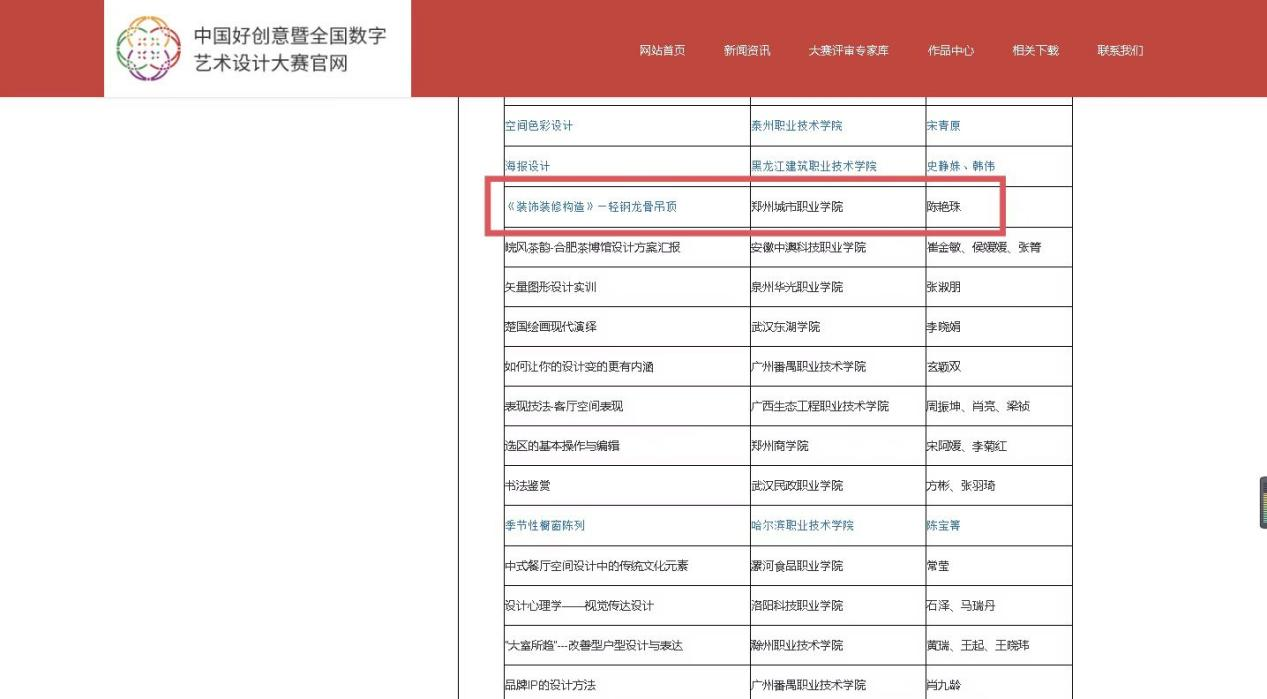1267x699 pixels.
Task: Open the 相关下载 navigation item
Action: (1035, 51)
